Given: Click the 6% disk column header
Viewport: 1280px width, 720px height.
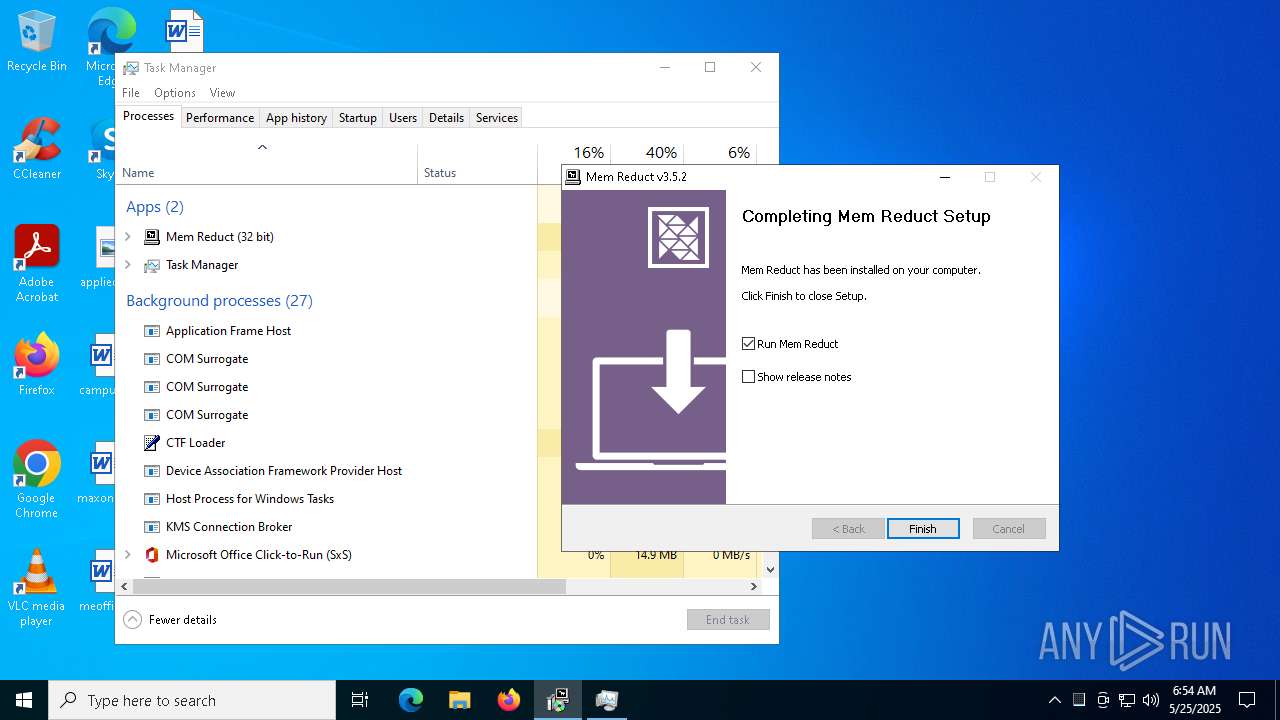Looking at the screenshot, I should [739, 153].
